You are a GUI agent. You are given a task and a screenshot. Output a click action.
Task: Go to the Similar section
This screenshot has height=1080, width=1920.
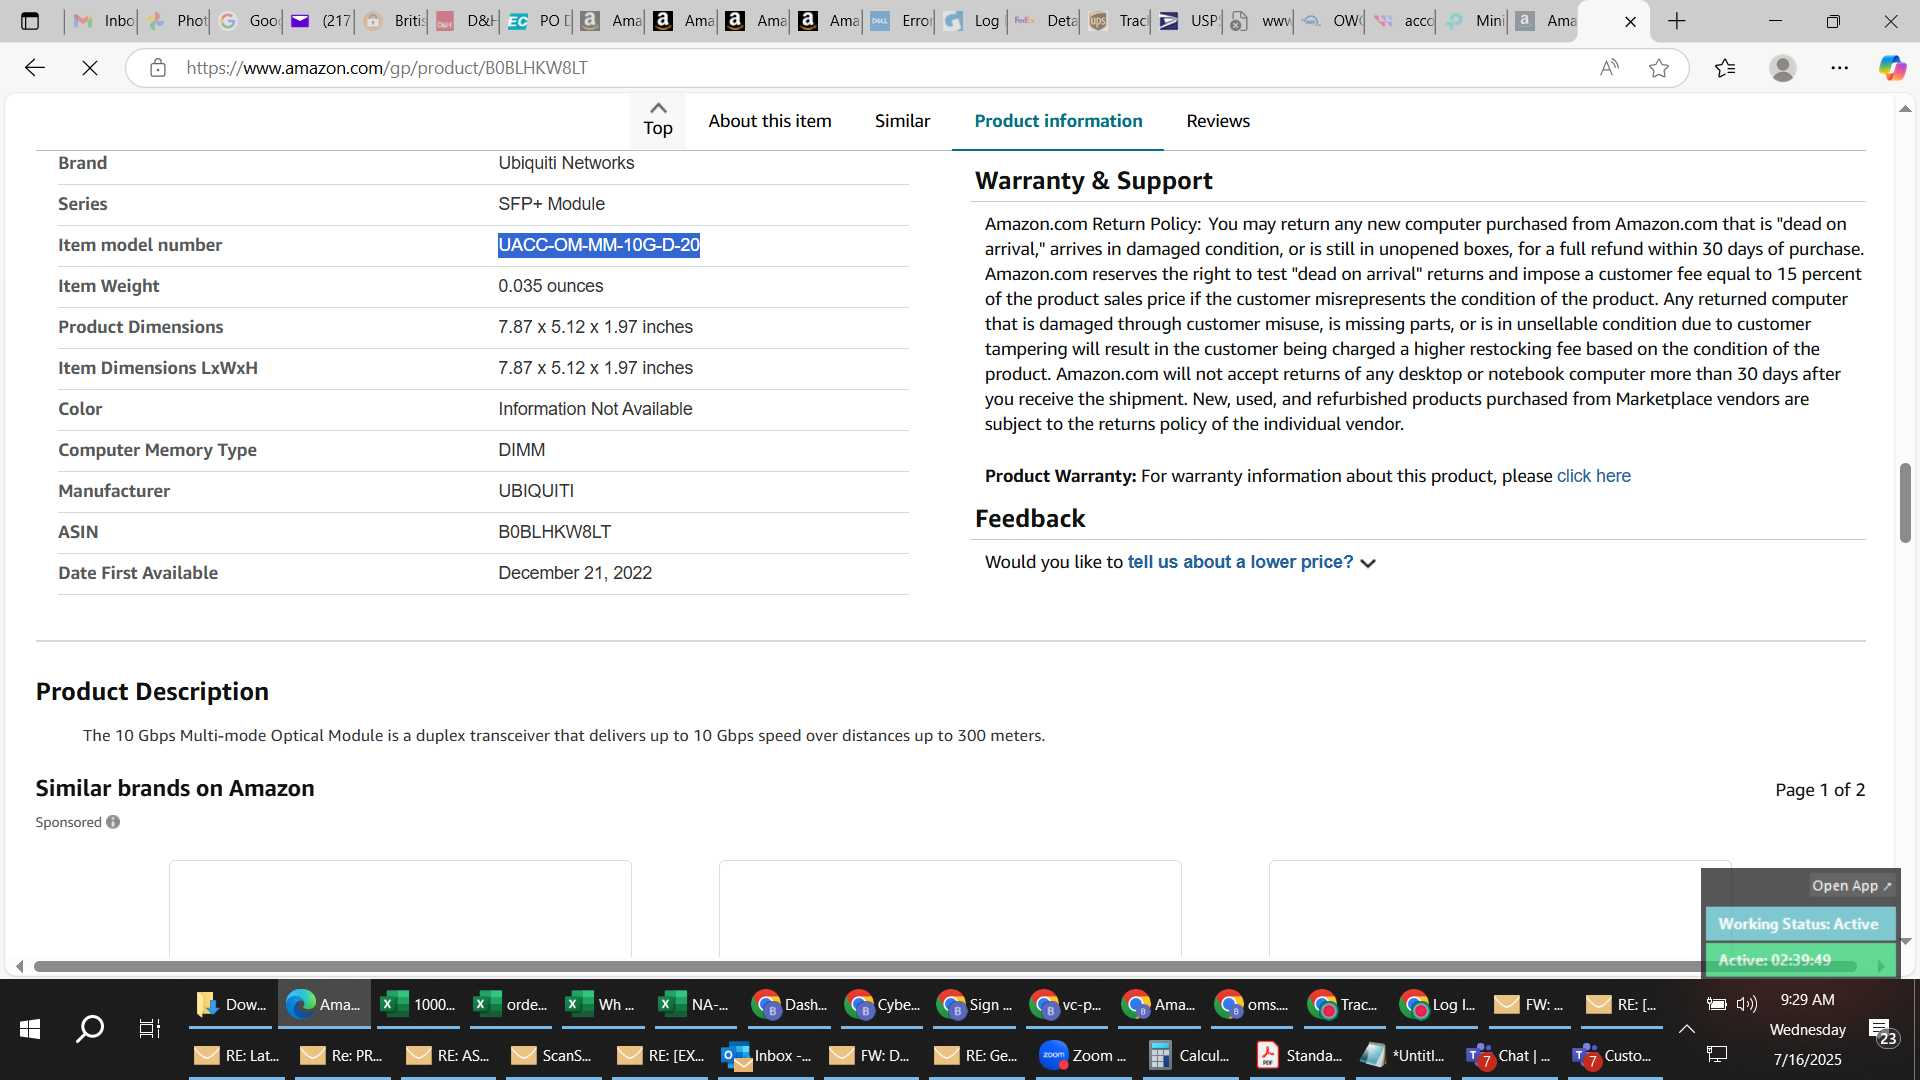point(902,121)
